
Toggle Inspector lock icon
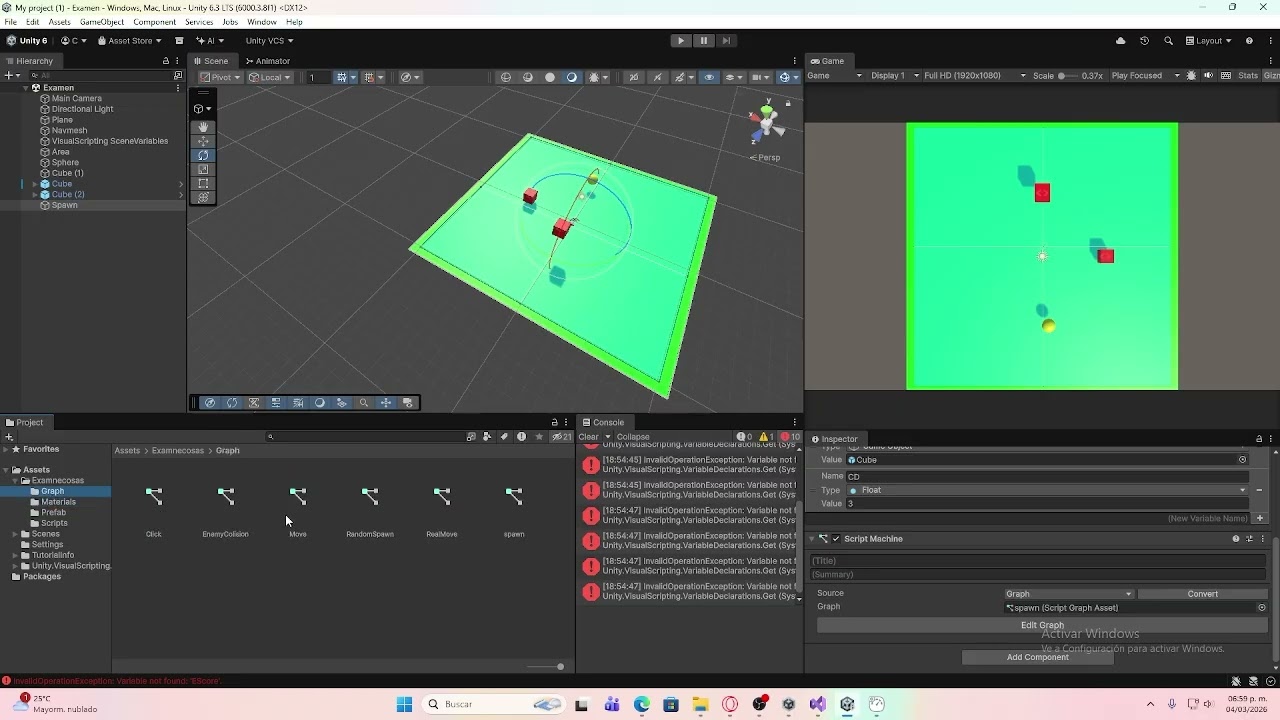tap(1259, 439)
